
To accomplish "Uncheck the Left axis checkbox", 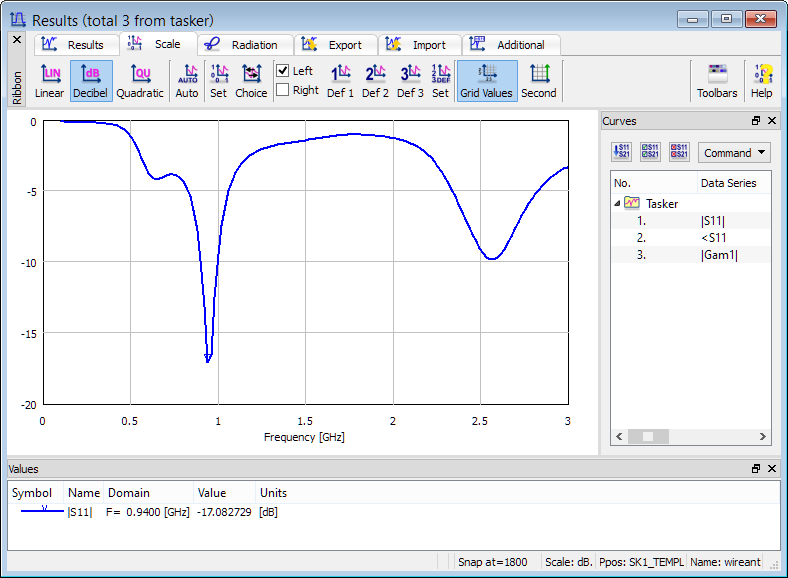I will [x=283, y=71].
